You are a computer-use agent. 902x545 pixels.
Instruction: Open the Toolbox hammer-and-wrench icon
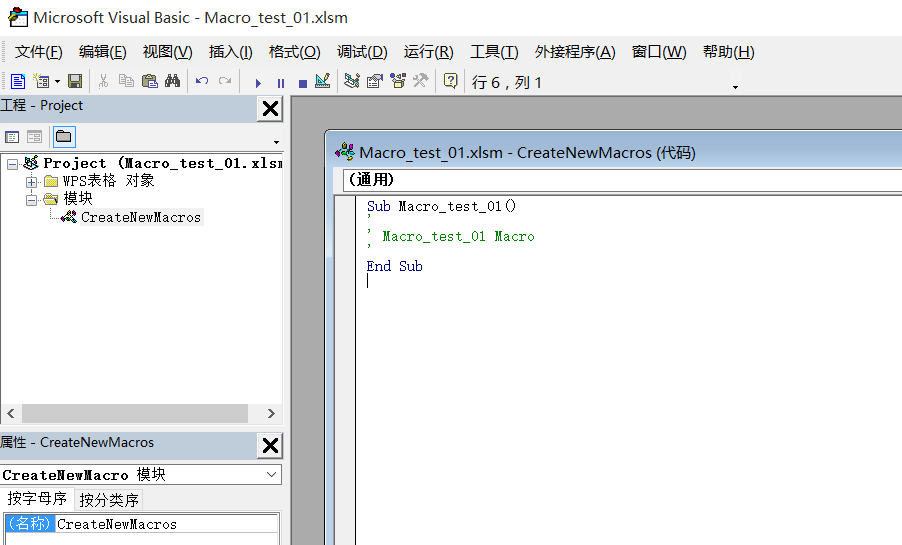pos(421,81)
